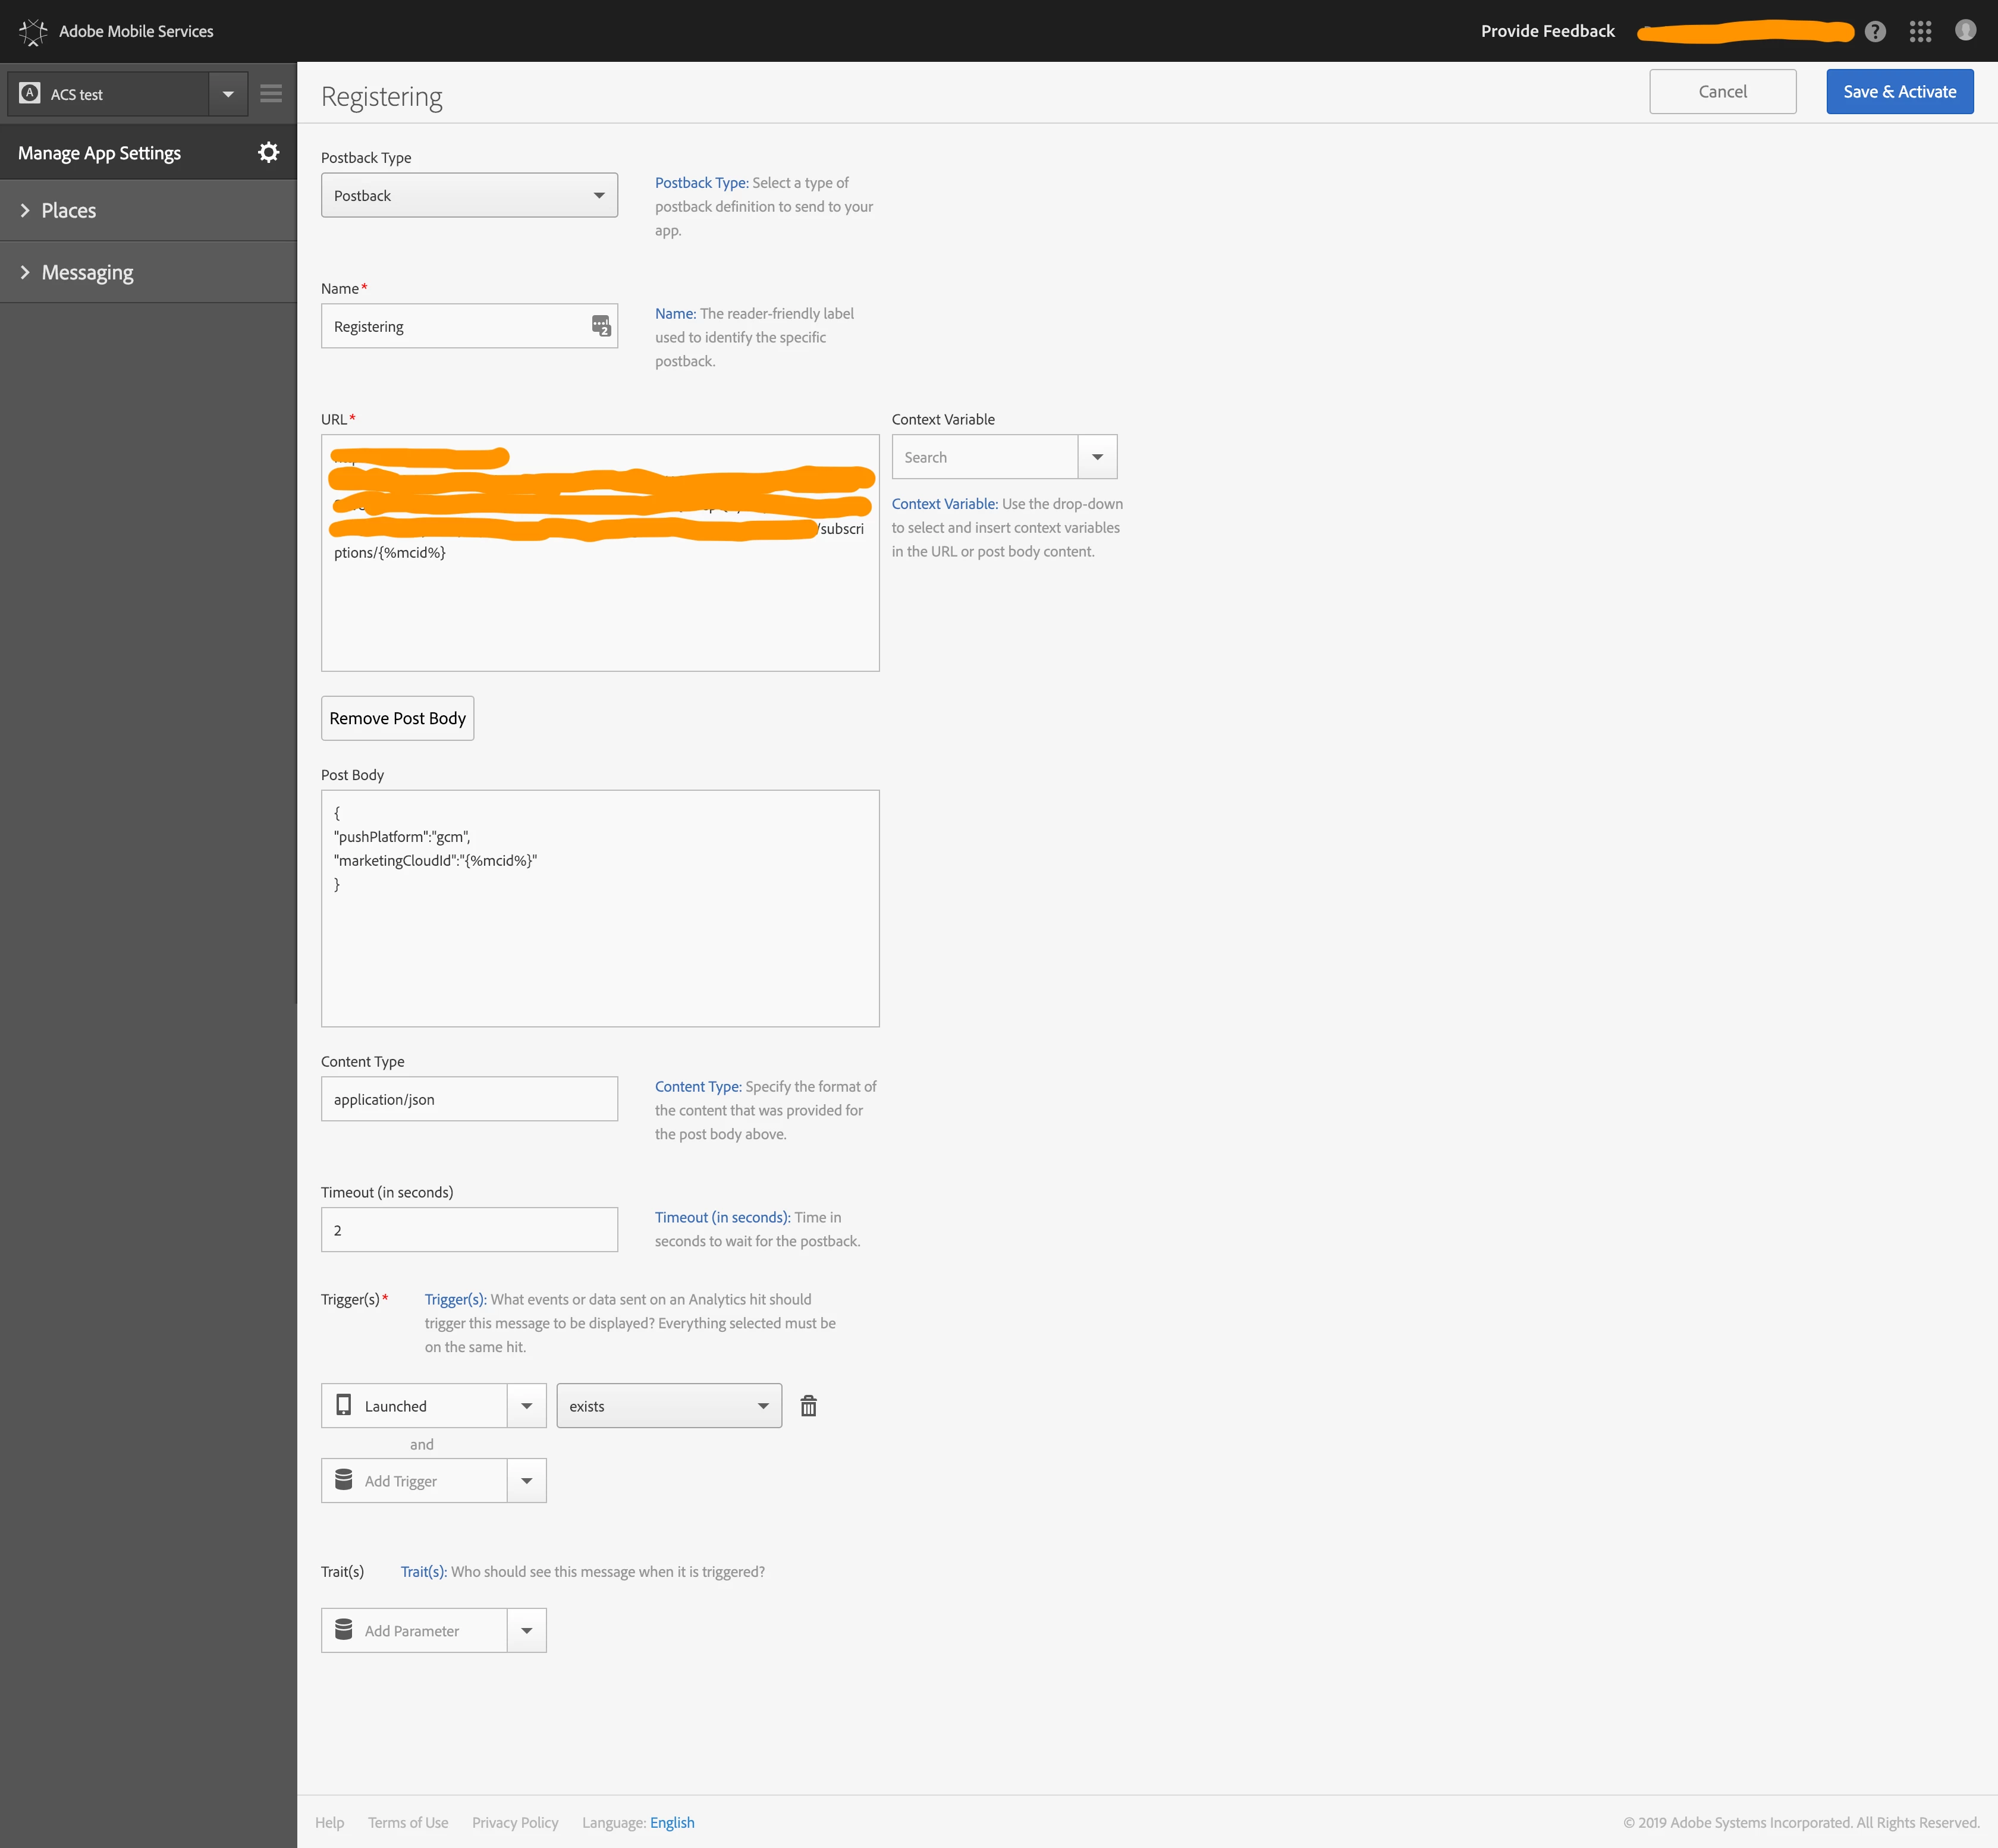This screenshot has height=1848, width=1998.
Task: Open the apps grid switcher icon
Action: pos(1920,31)
